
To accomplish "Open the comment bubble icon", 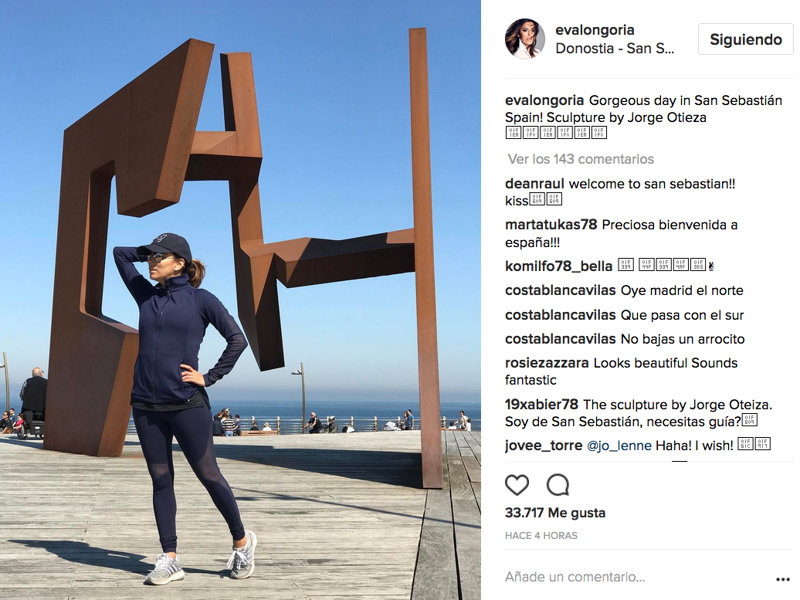I will click(558, 485).
